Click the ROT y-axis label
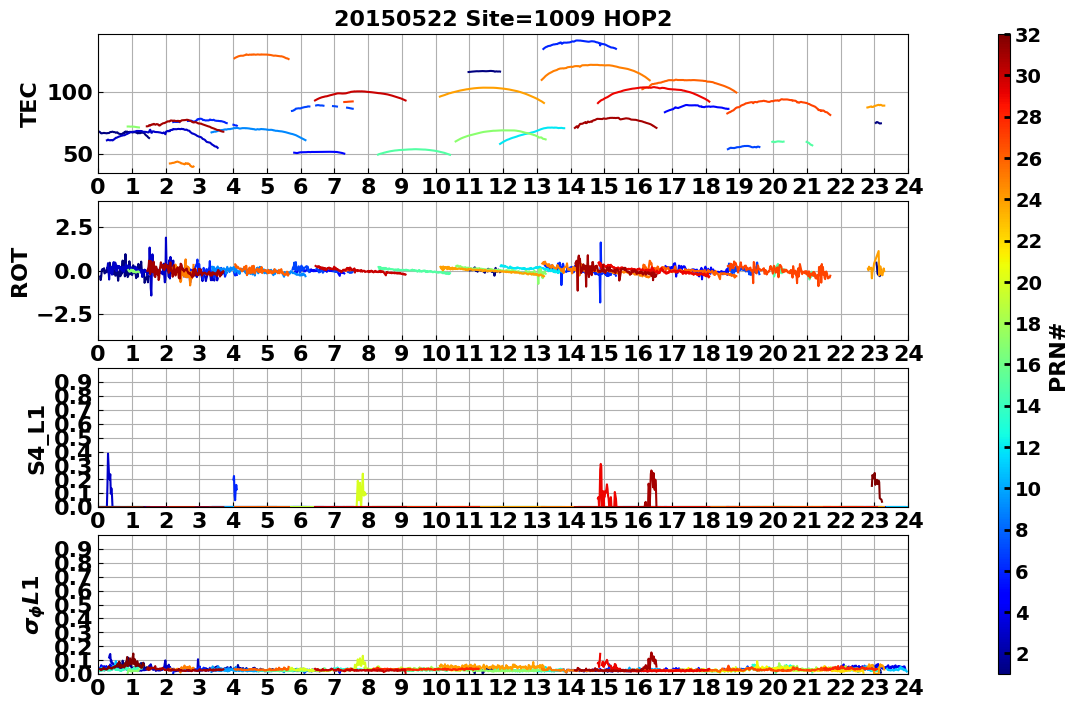This screenshot has width=1077, height=709. pyautogui.click(x=21, y=273)
